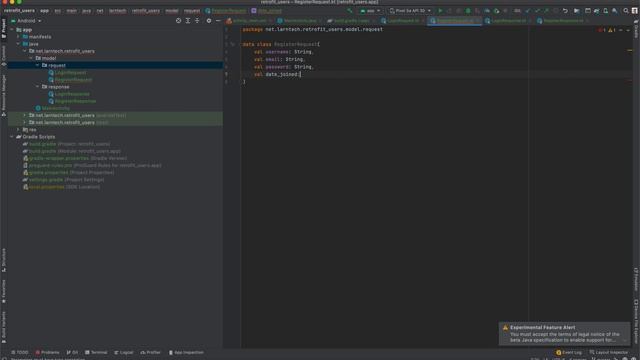Open the Problems tool window button

pos(47,352)
